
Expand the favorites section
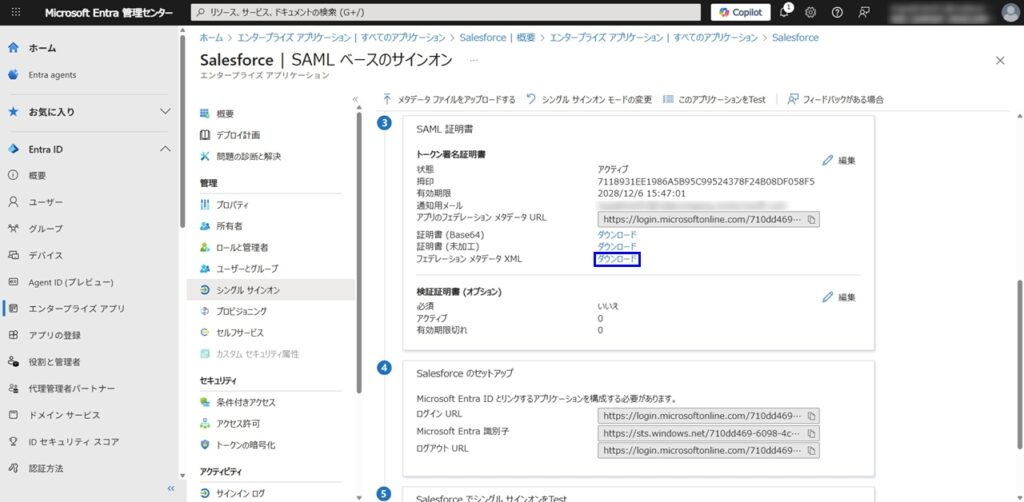click(x=165, y=111)
